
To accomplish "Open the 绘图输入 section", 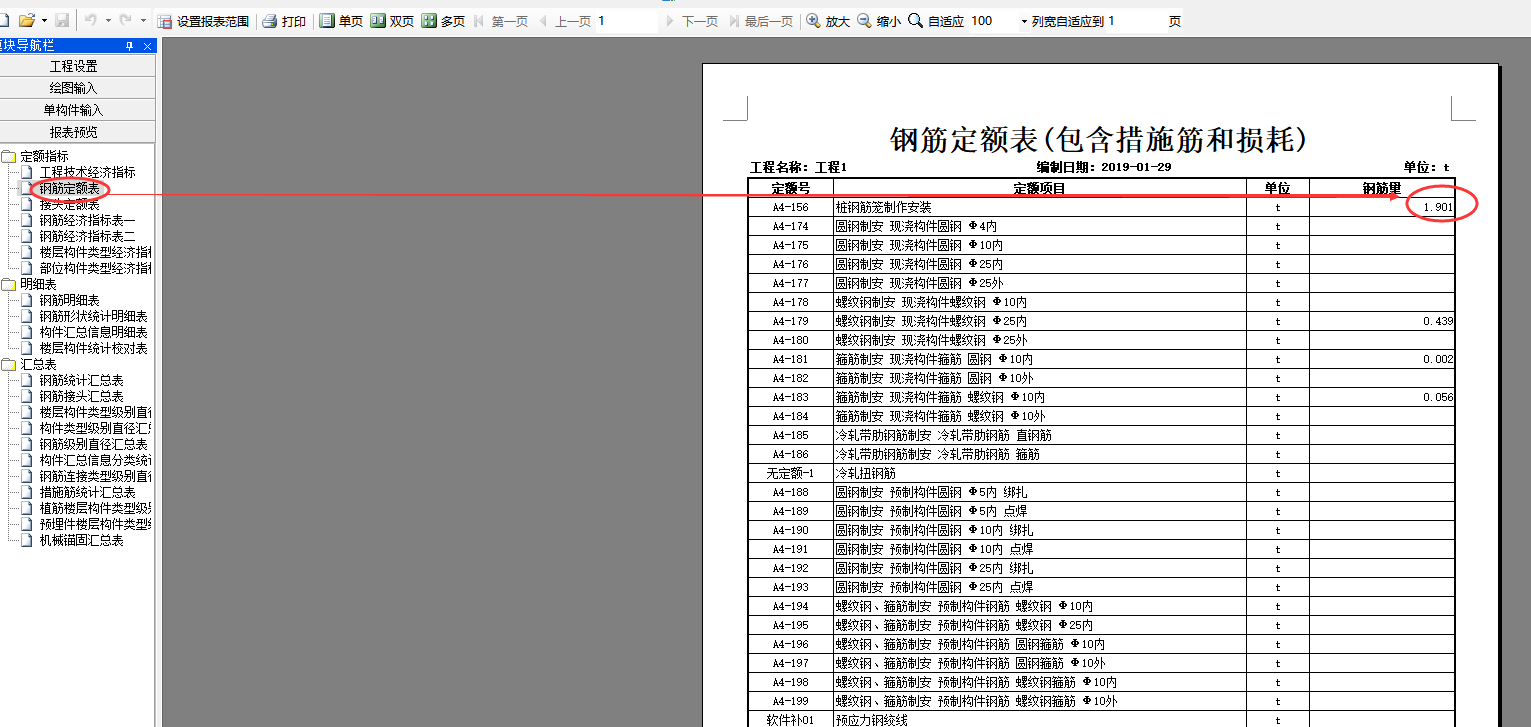I will pyautogui.click(x=77, y=88).
